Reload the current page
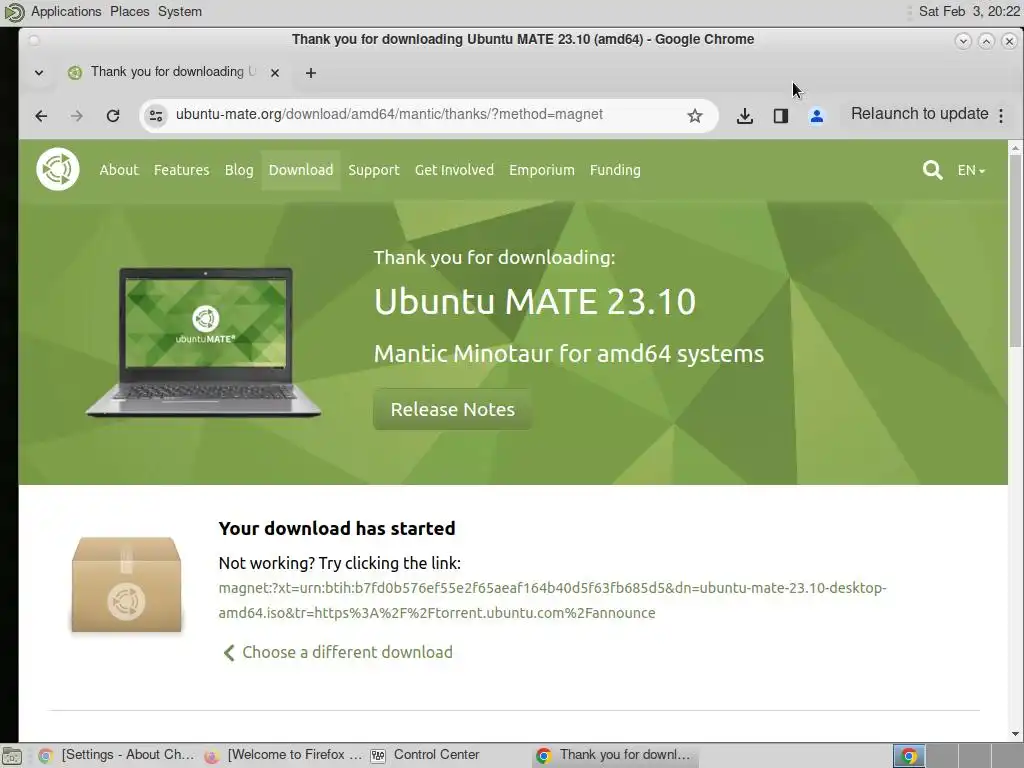1024x768 pixels. (x=113, y=116)
